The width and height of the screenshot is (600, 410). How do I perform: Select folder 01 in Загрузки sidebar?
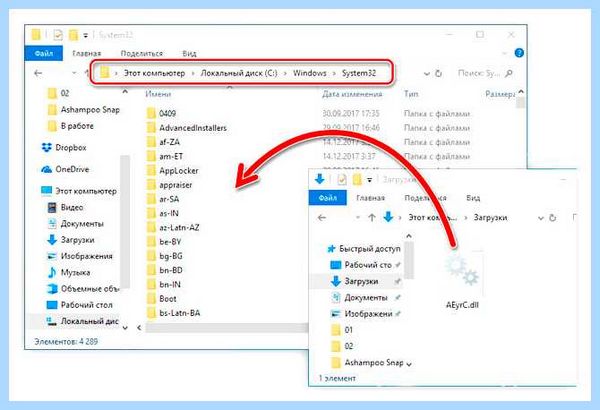coord(342,330)
